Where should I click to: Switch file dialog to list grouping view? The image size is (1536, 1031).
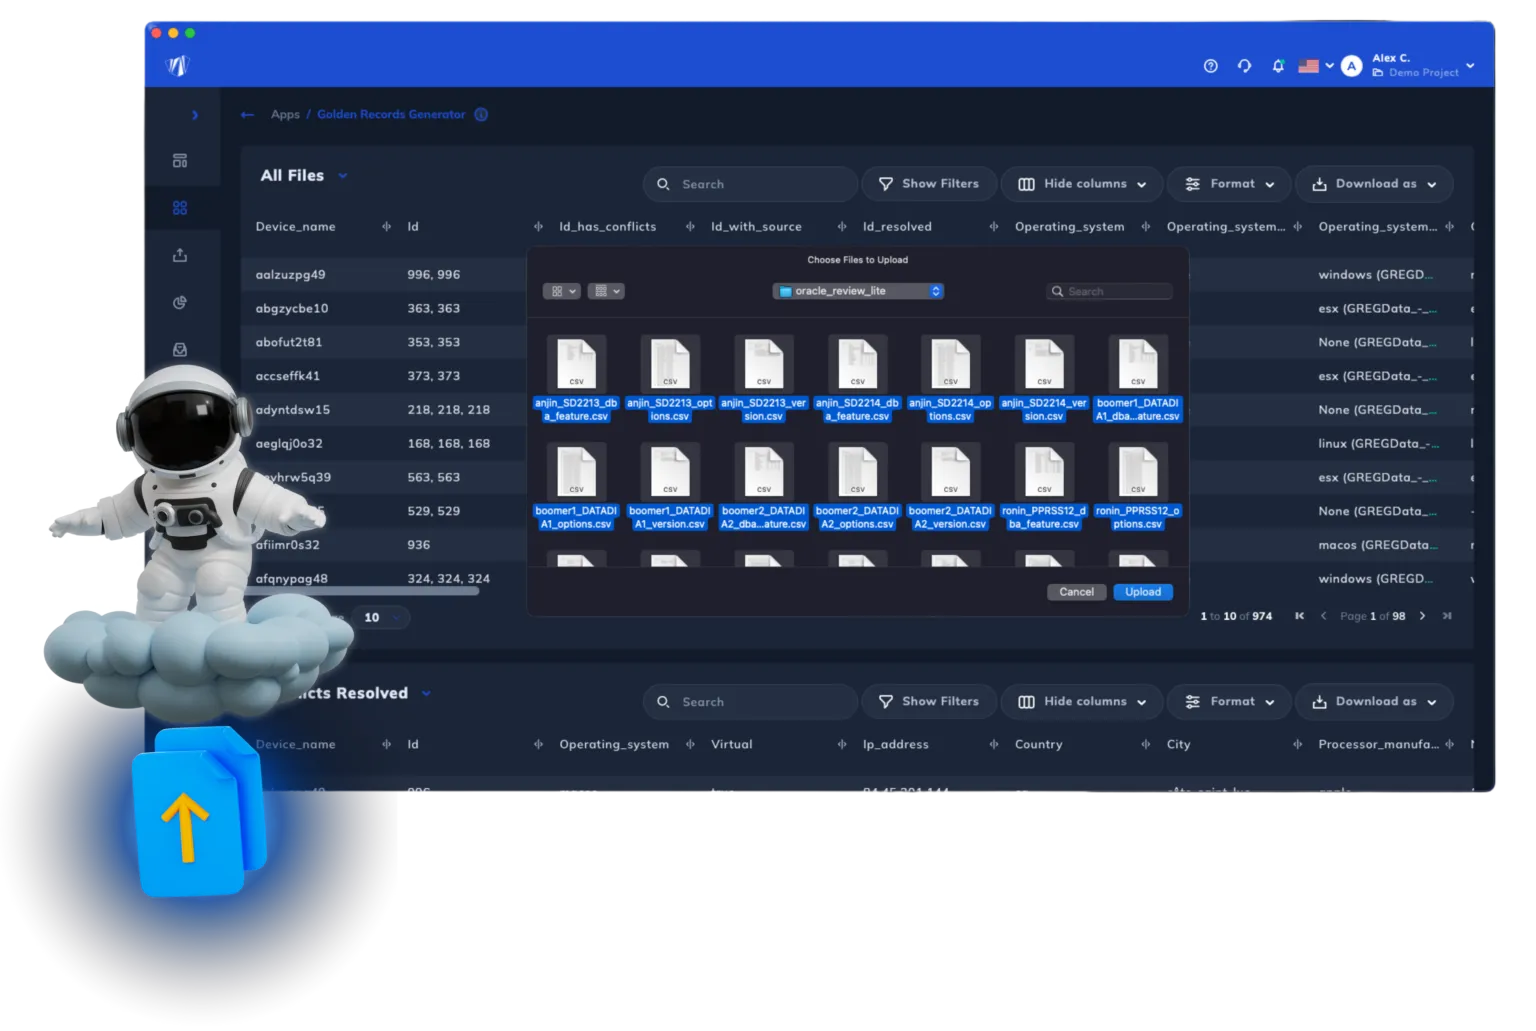605,291
